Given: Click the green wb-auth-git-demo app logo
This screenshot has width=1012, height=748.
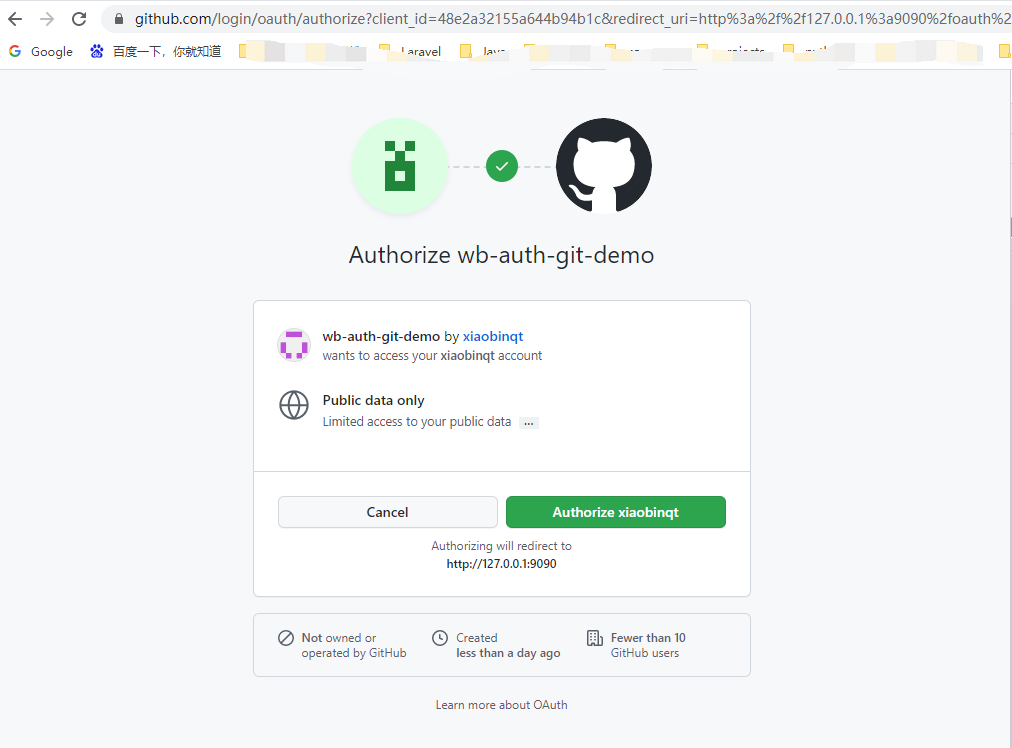Looking at the screenshot, I should click(400, 166).
